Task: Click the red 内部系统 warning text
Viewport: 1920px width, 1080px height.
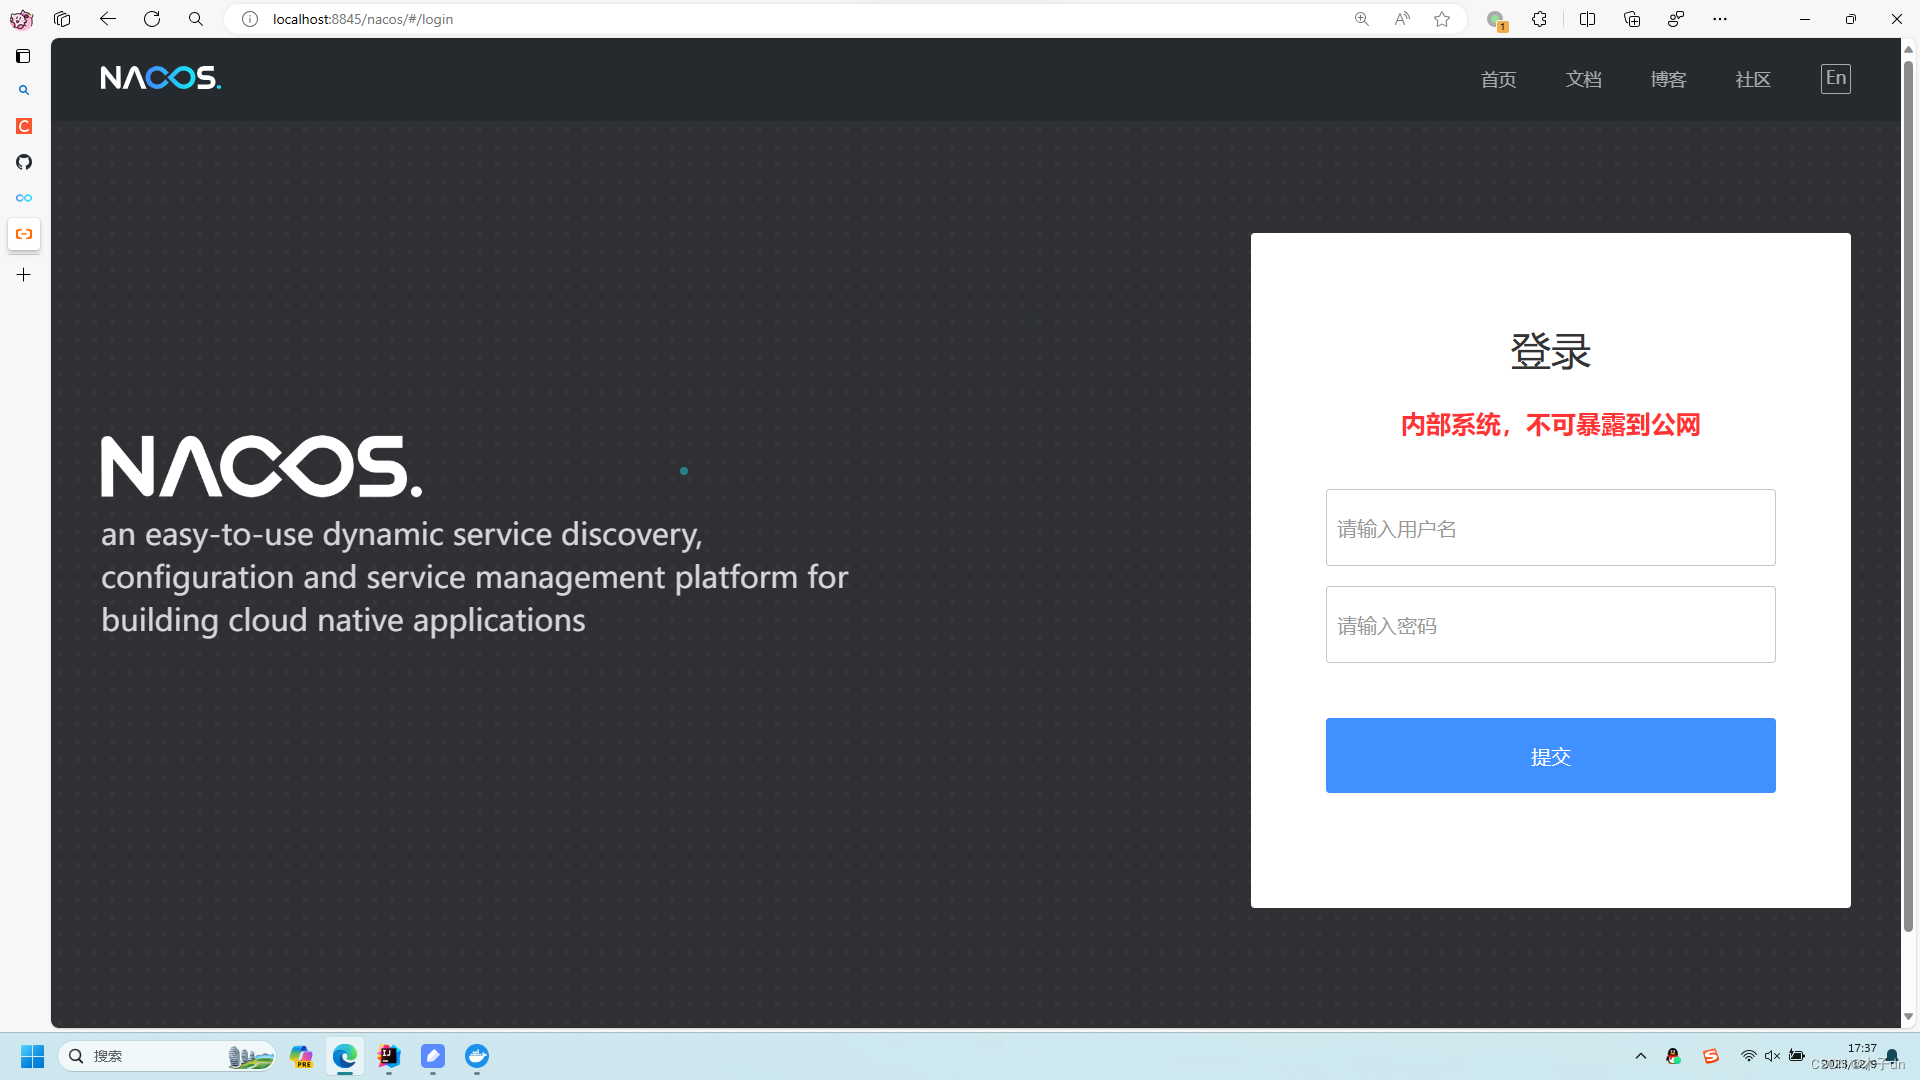Action: (1550, 425)
